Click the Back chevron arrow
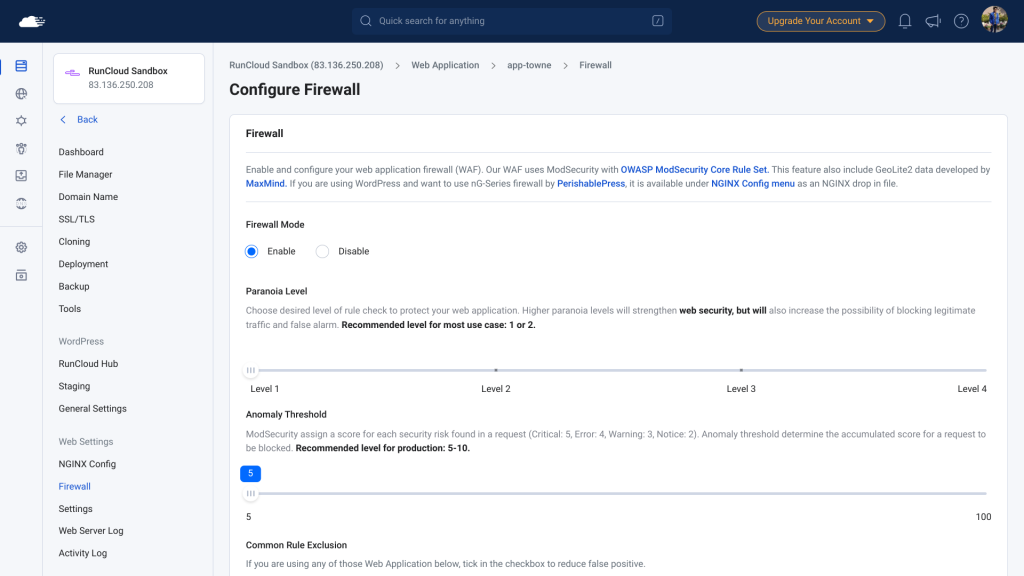 63,120
